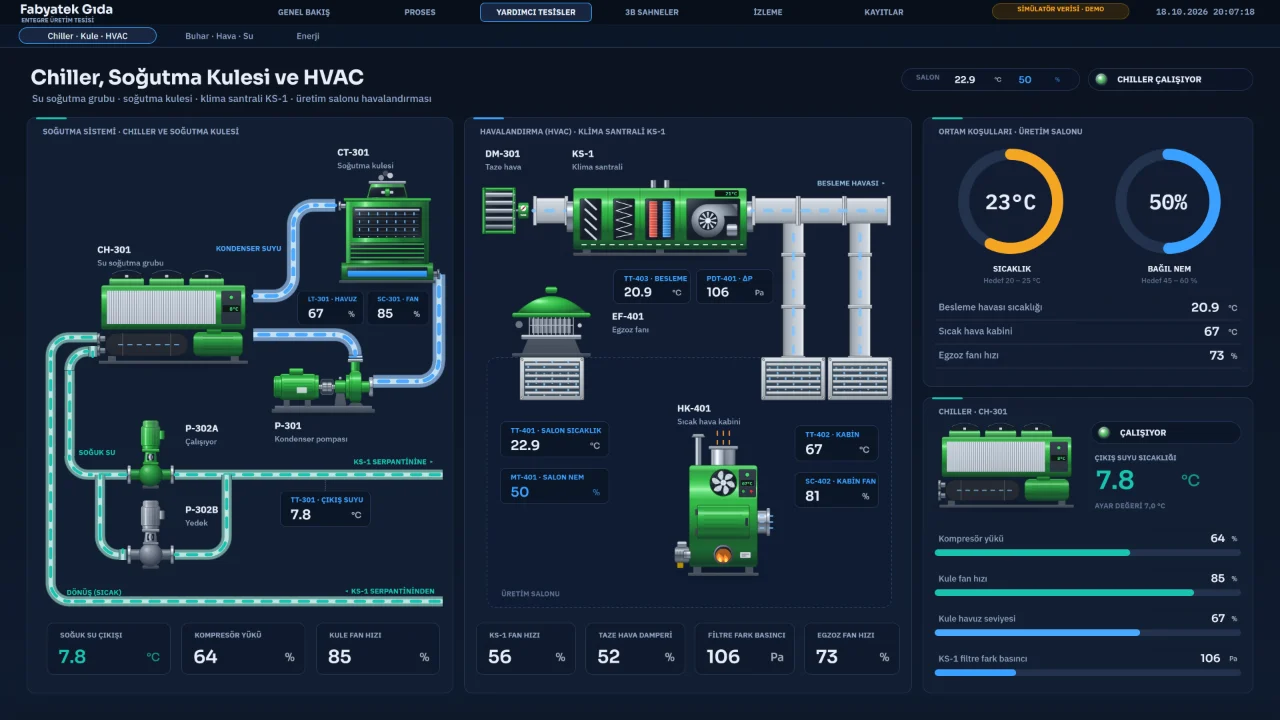
Task: Switch to Buhar · Hava · Su subtab
Action: [x=219, y=36]
